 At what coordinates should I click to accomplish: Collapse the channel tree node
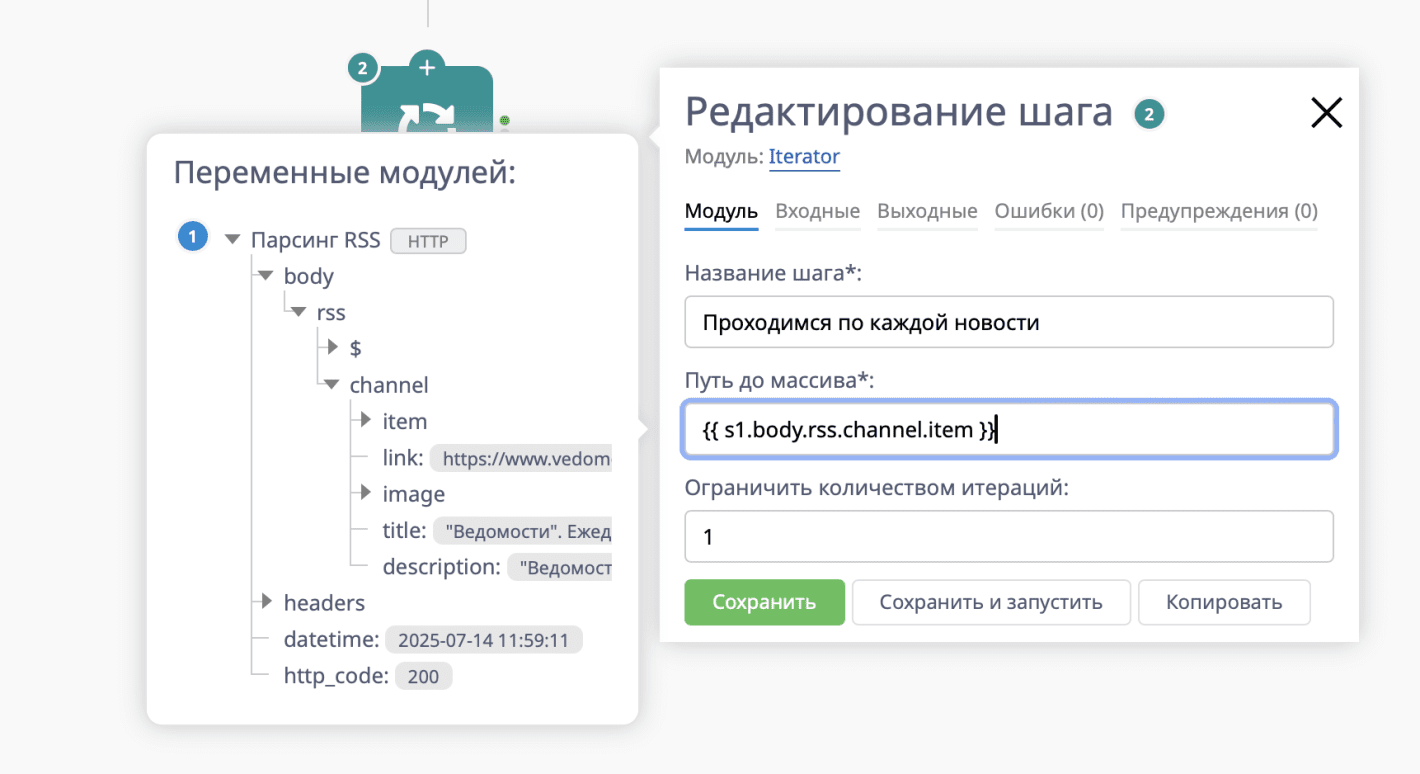[331, 384]
